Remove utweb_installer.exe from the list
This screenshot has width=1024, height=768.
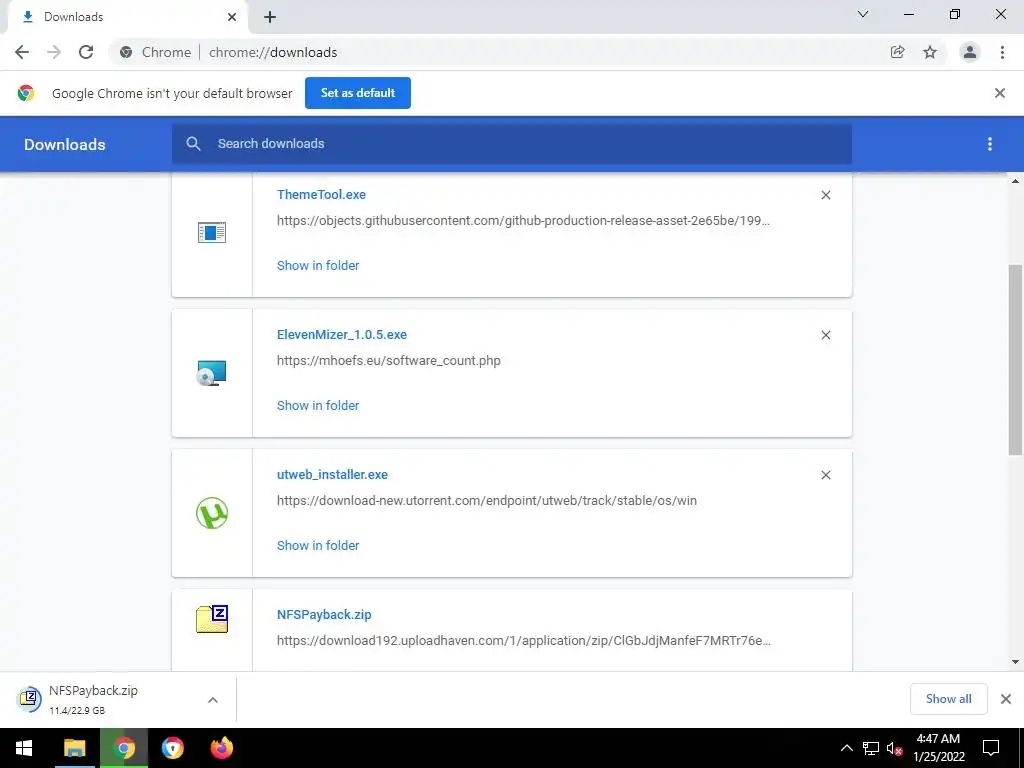click(x=826, y=475)
